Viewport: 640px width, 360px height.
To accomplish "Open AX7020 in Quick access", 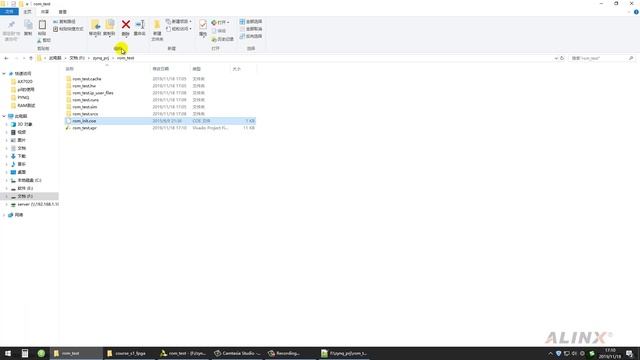I will point(24,82).
